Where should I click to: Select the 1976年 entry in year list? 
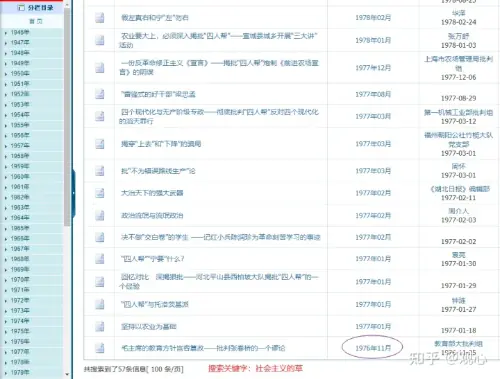(20, 342)
